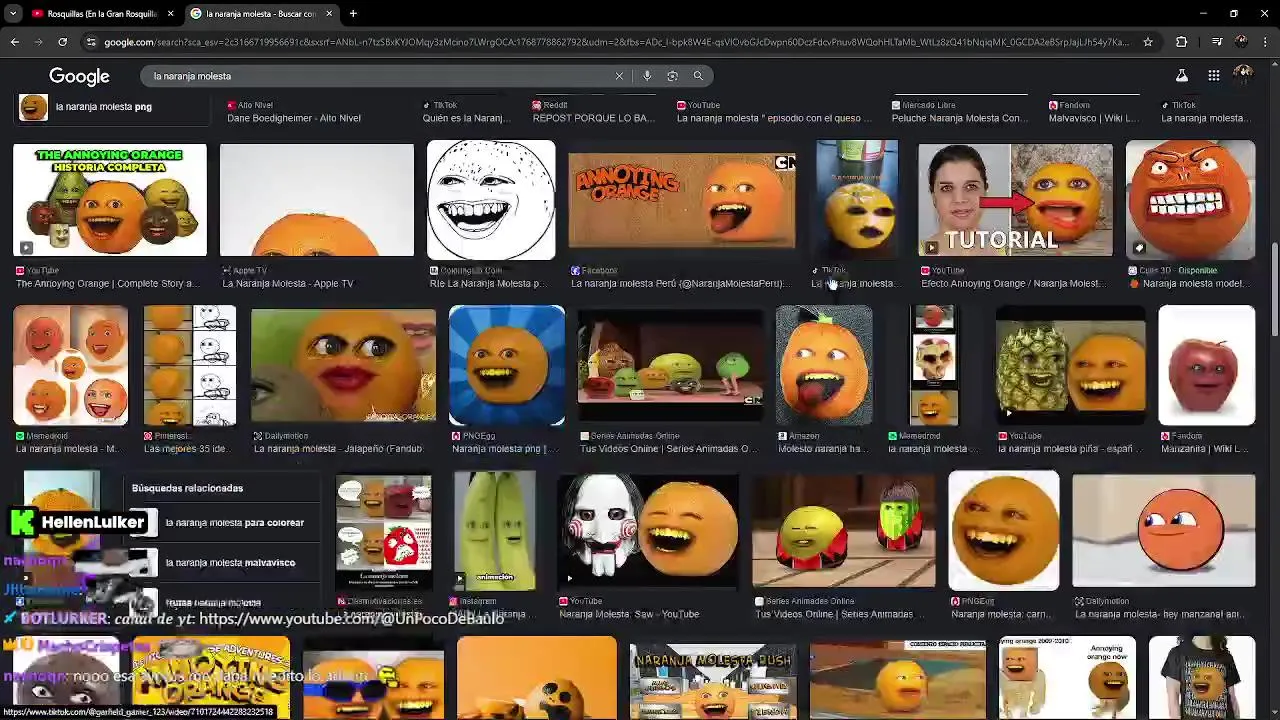Submit search with magnifier icon
Viewport: 1280px width, 720px height.
coord(698,76)
